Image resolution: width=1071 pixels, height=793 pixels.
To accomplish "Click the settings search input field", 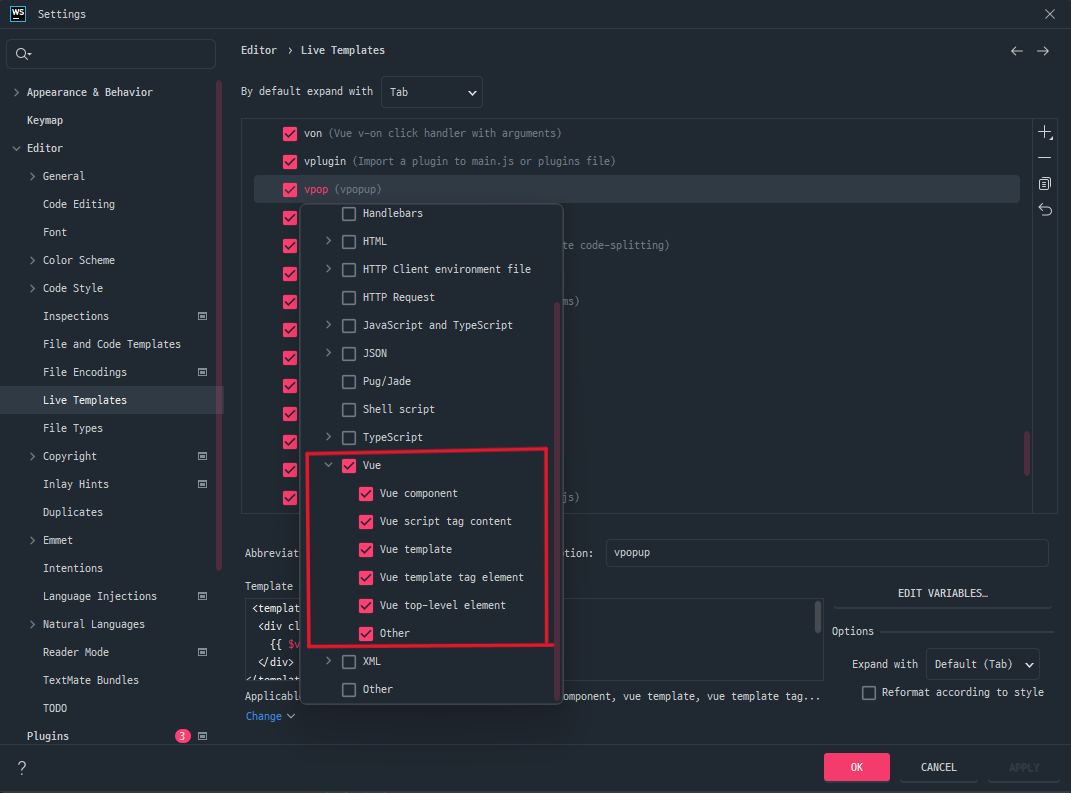I will 111,54.
